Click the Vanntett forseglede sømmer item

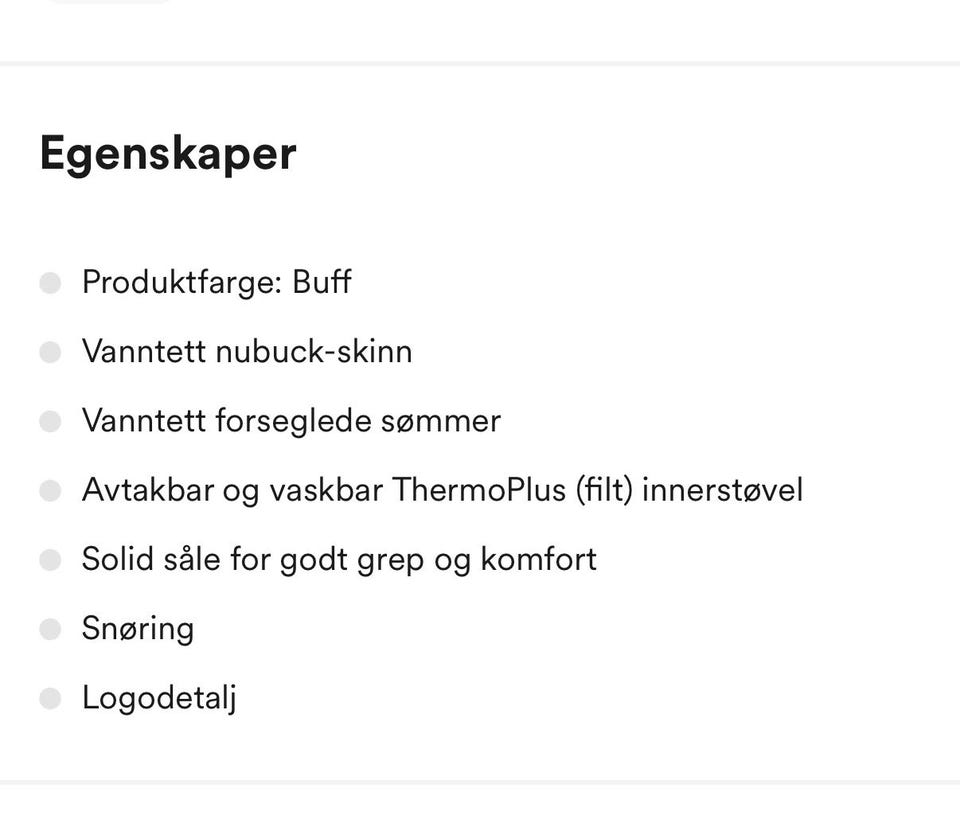(x=291, y=421)
